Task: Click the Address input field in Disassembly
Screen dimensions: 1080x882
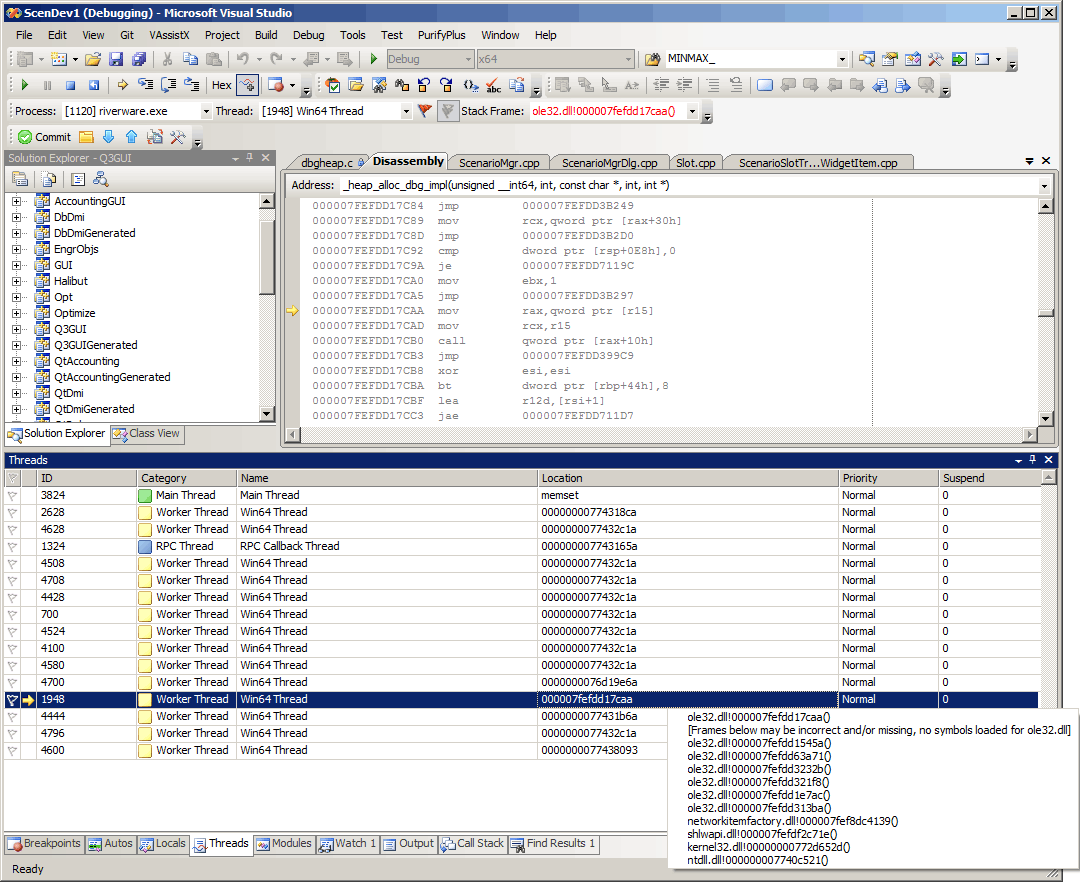Action: (689, 186)
